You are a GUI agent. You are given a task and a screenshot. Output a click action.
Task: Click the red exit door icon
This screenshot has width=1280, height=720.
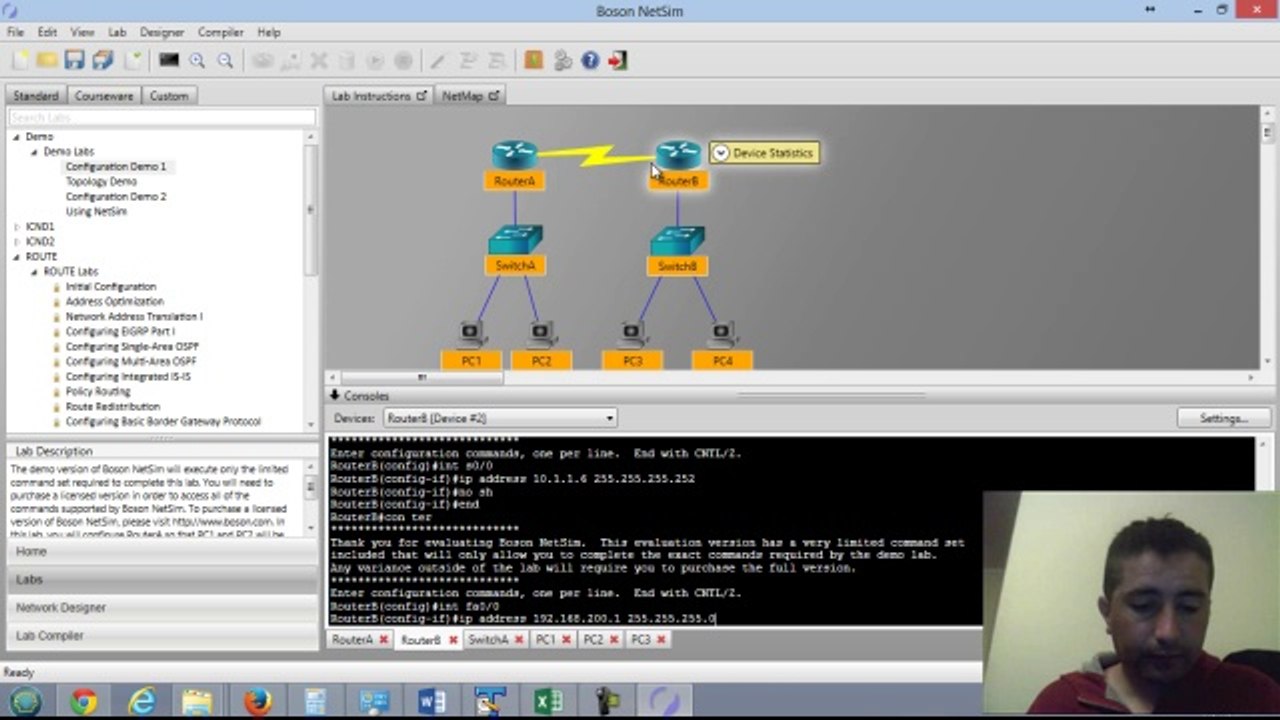pyautogui.click(x=617, y=61)
